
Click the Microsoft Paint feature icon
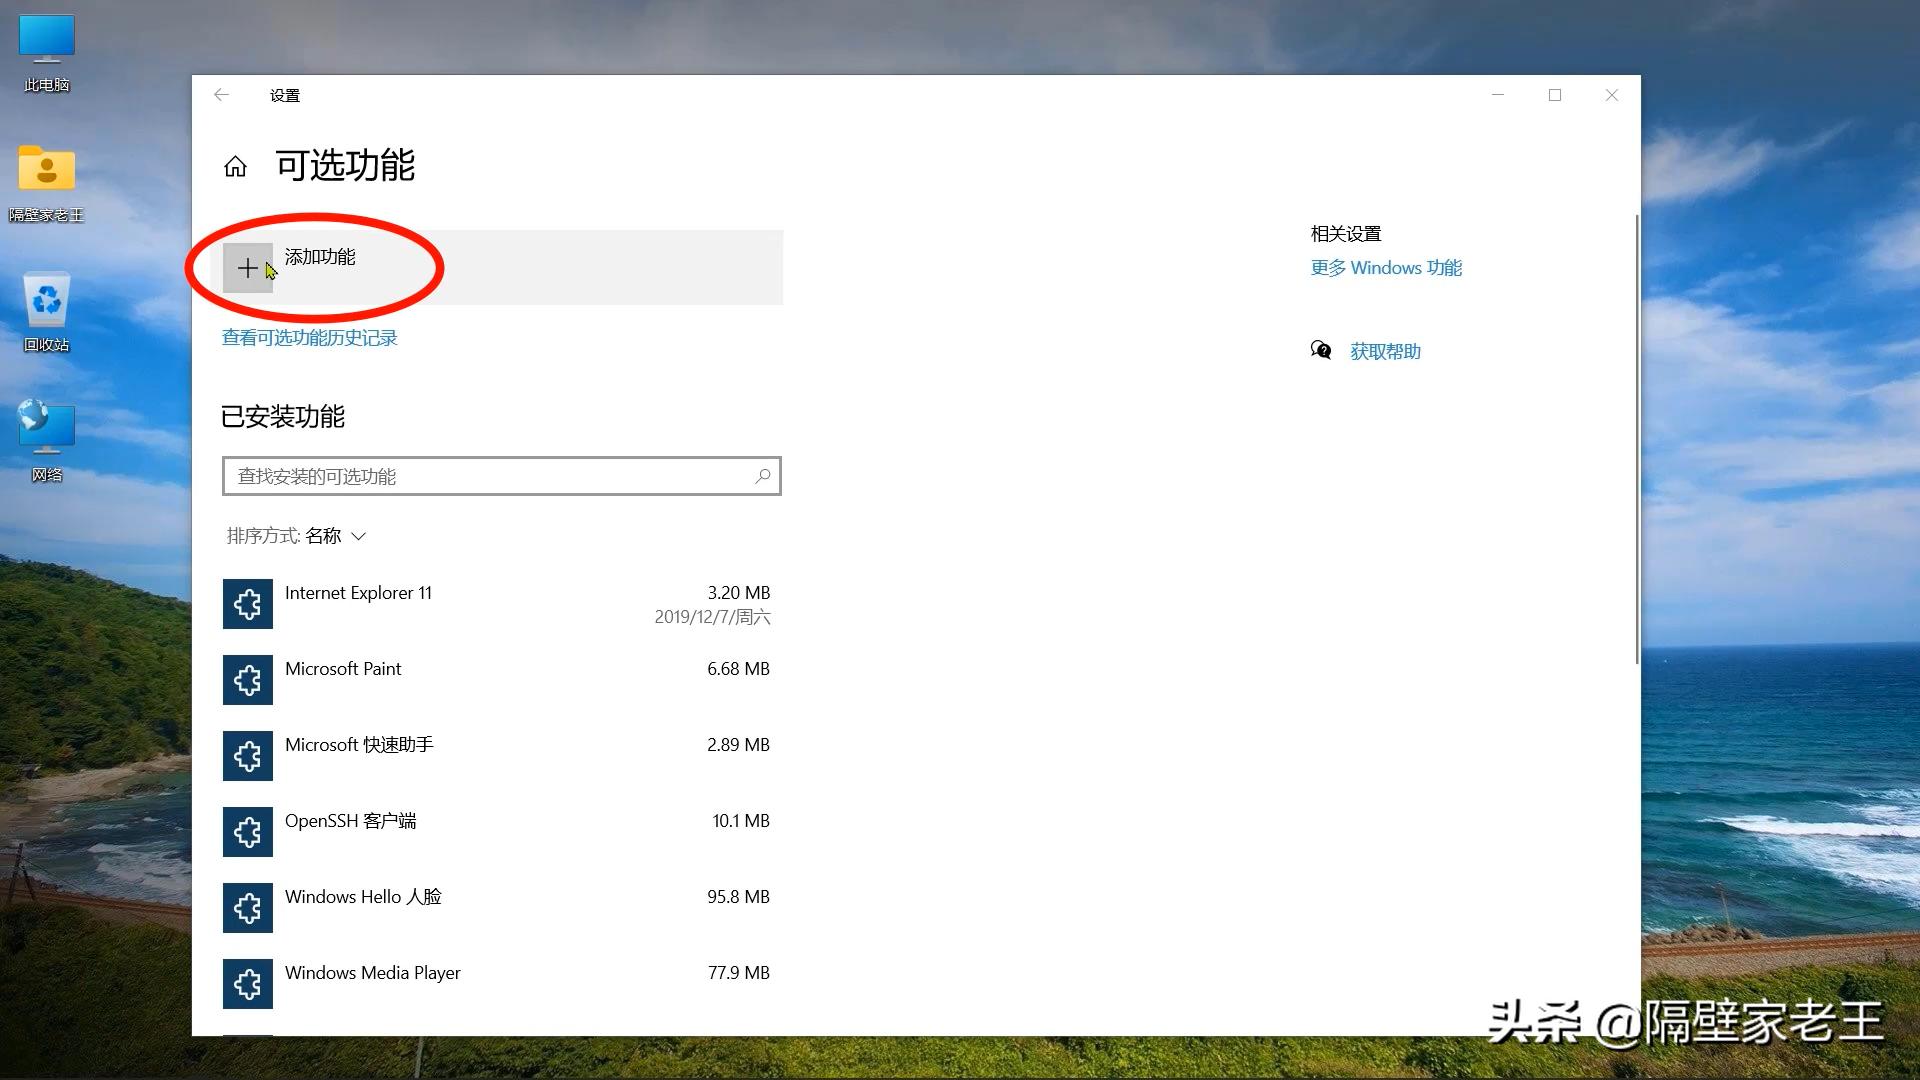click(247, 680)
